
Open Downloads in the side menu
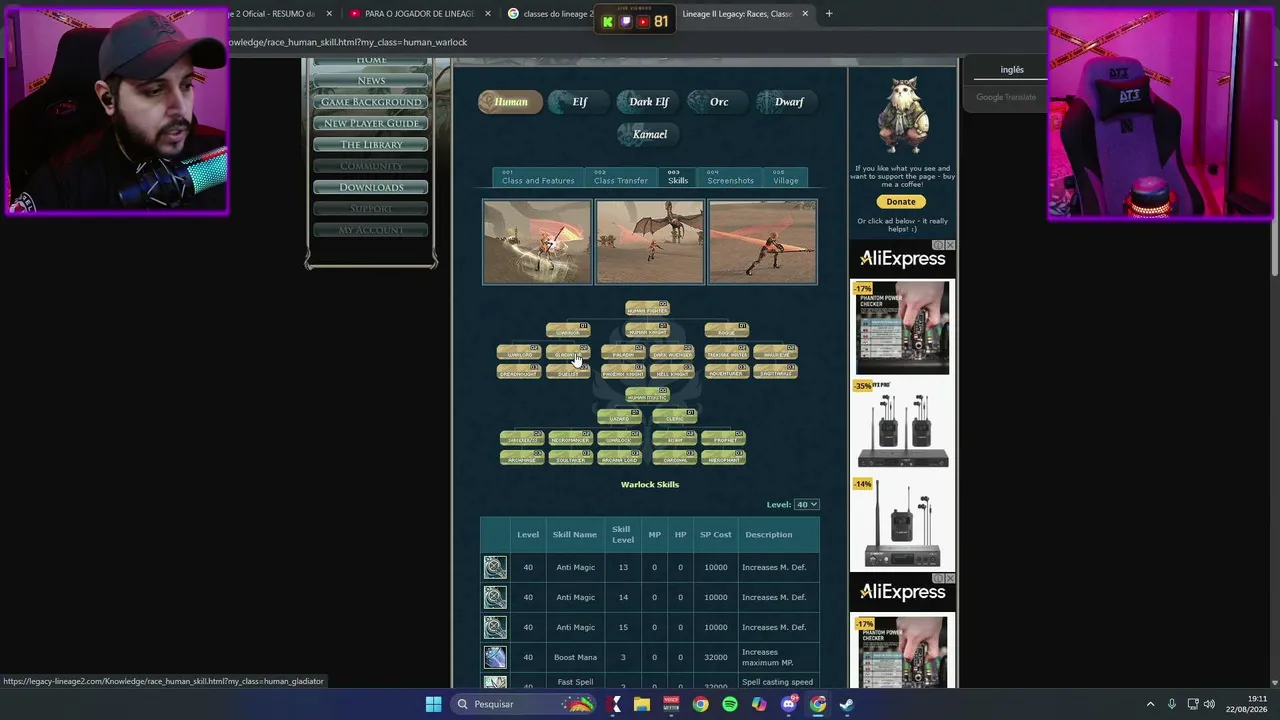(x=371, y=187)
